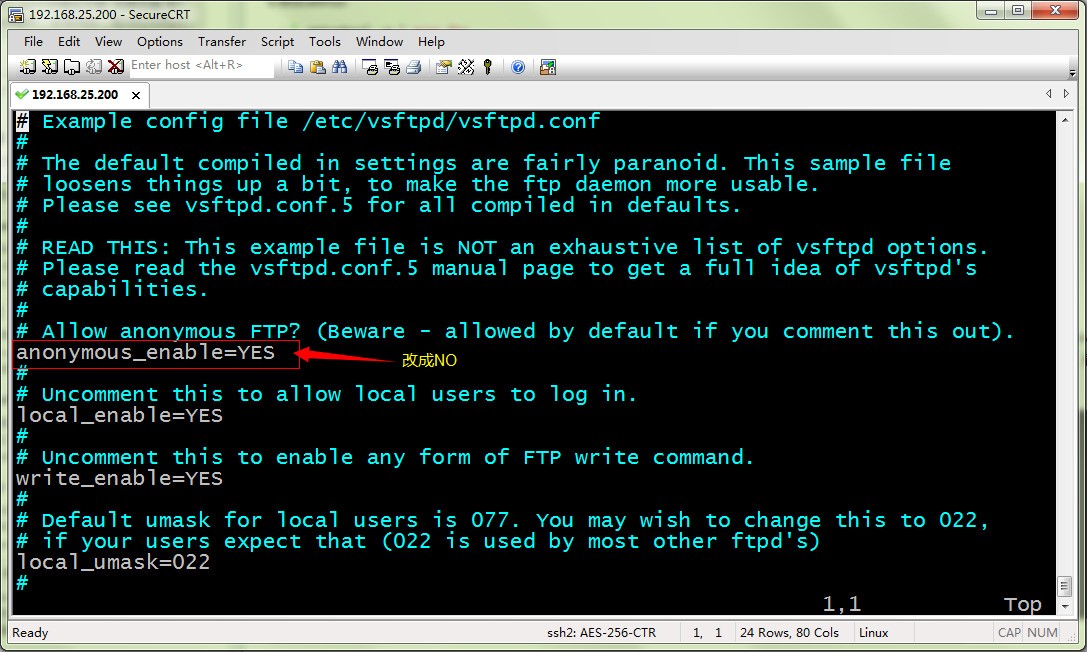Viewport: 1087px width, 652px height.
Task: Click the Copy toolbar icon
Action: click(x=295, y=67)
